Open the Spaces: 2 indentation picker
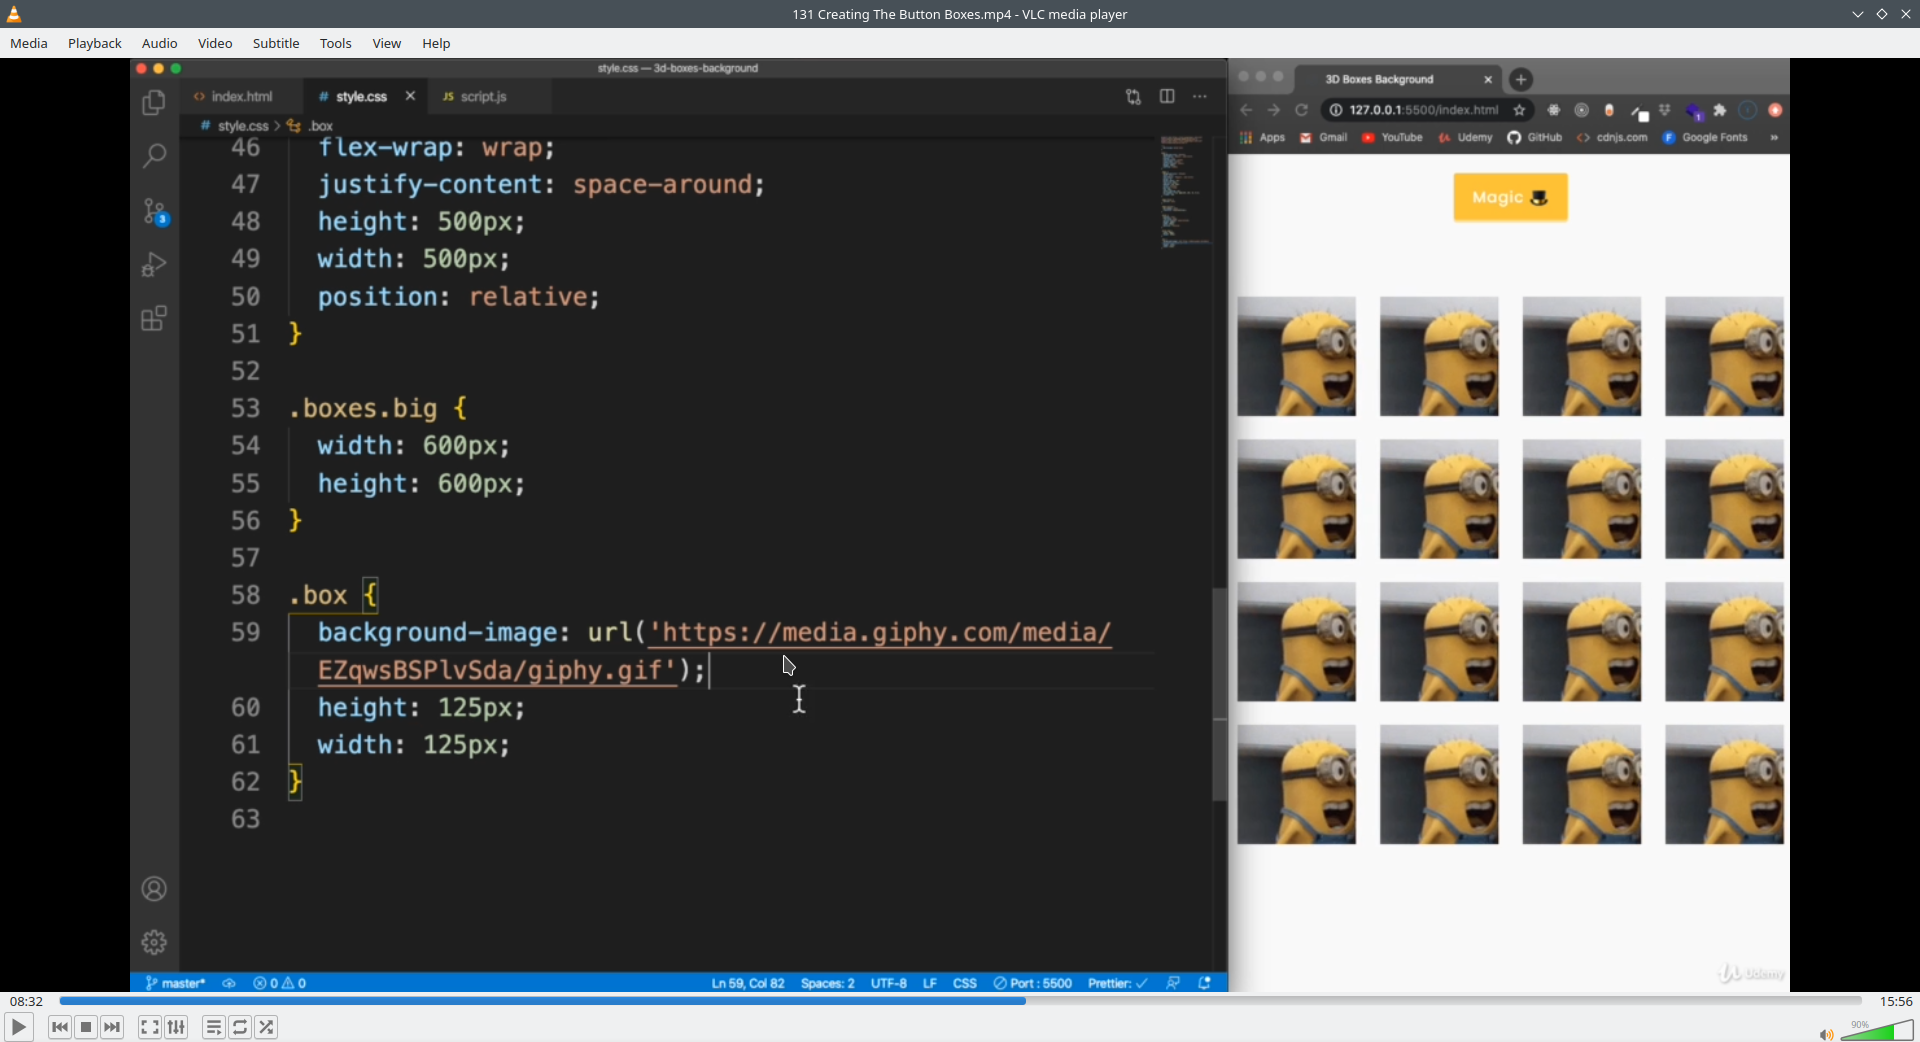 click(x=828, y=984)
